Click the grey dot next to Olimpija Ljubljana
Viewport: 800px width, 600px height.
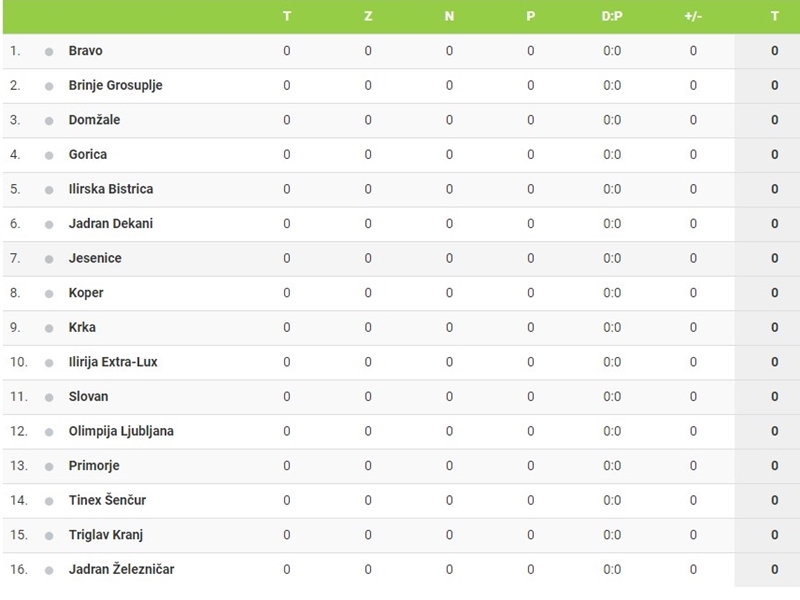[49, 432]
